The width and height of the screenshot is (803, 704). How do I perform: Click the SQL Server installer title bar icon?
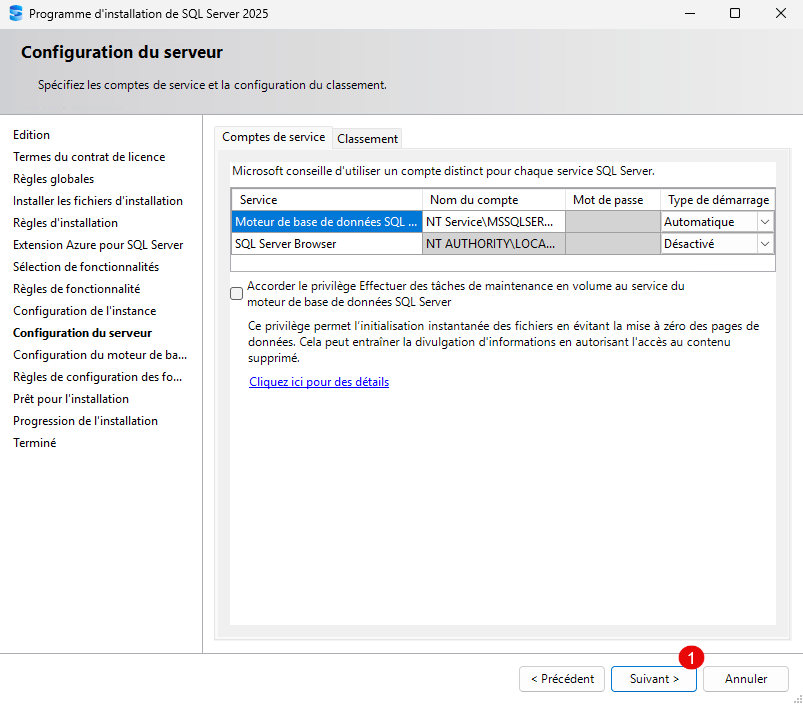[16, 13]
